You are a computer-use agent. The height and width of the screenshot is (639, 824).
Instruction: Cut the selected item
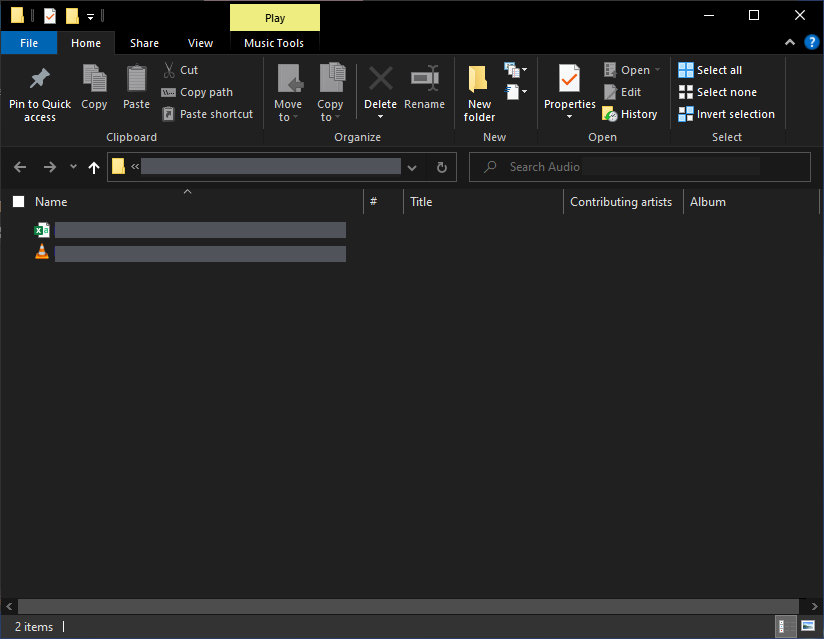tap(180, 70)
